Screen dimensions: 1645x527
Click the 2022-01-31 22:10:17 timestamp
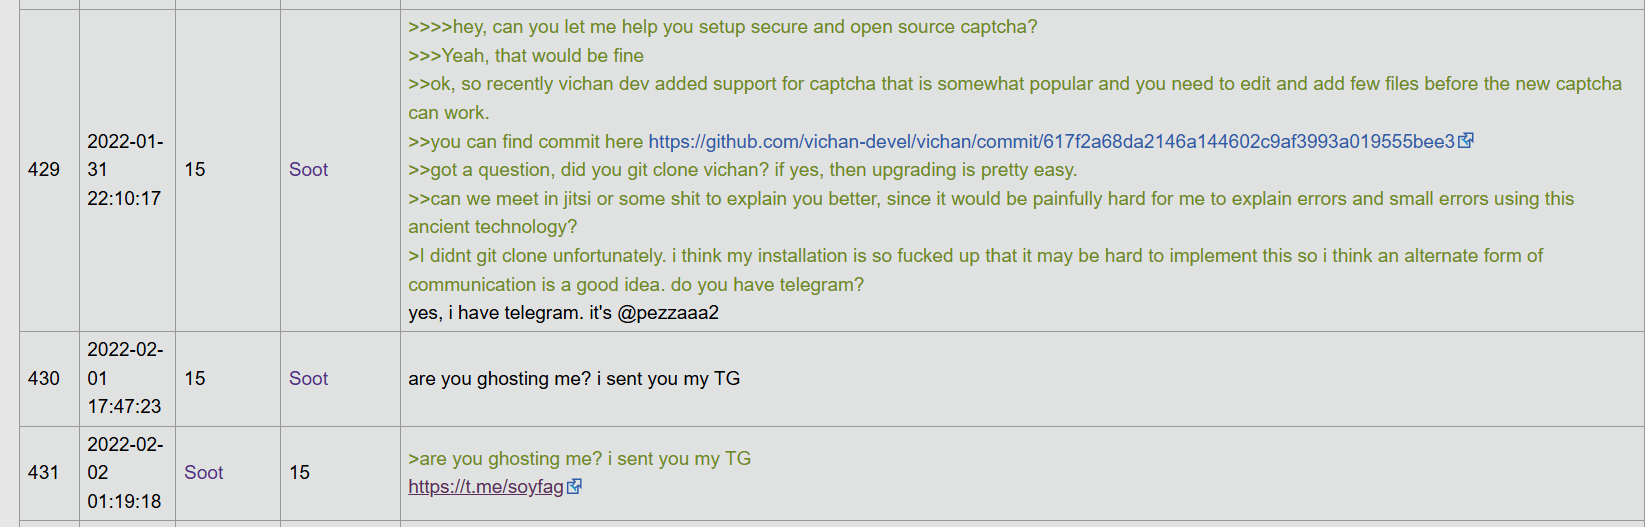tap(125, 170)
